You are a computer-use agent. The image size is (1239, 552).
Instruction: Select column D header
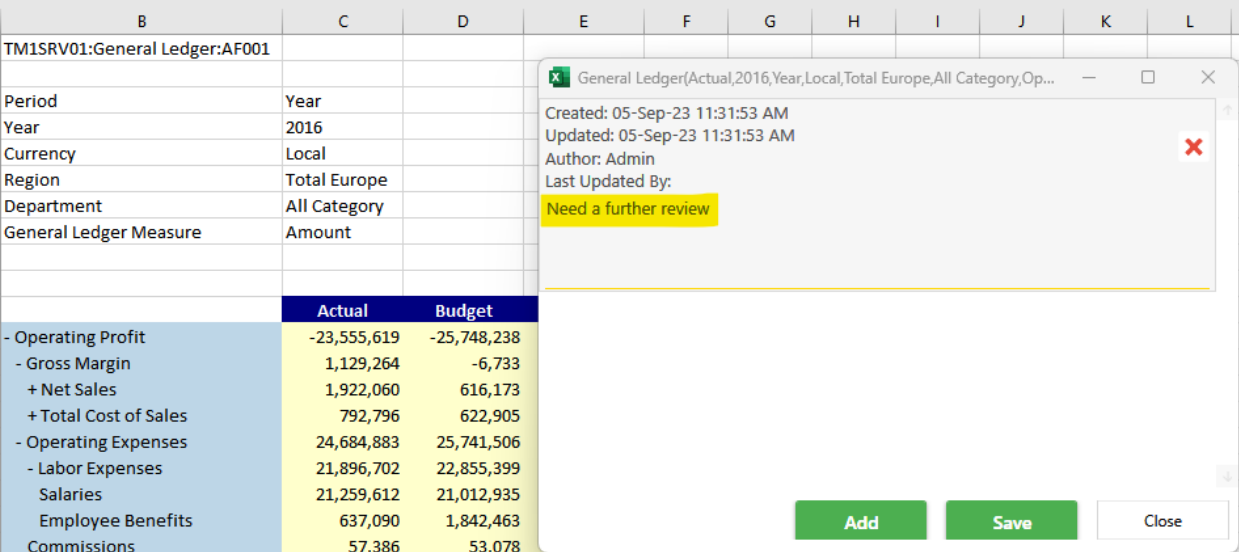click(463, 20)
